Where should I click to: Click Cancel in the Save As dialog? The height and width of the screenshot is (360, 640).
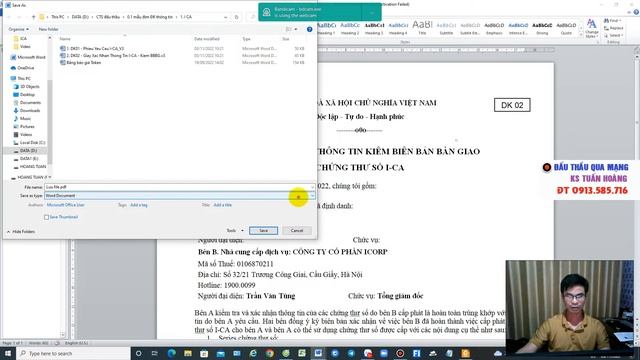click(x=297, y=231)
